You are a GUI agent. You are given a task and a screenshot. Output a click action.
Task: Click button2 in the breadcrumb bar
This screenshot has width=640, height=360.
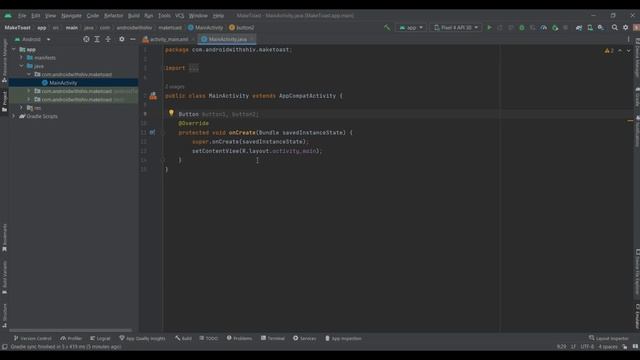tap(242, 28)
